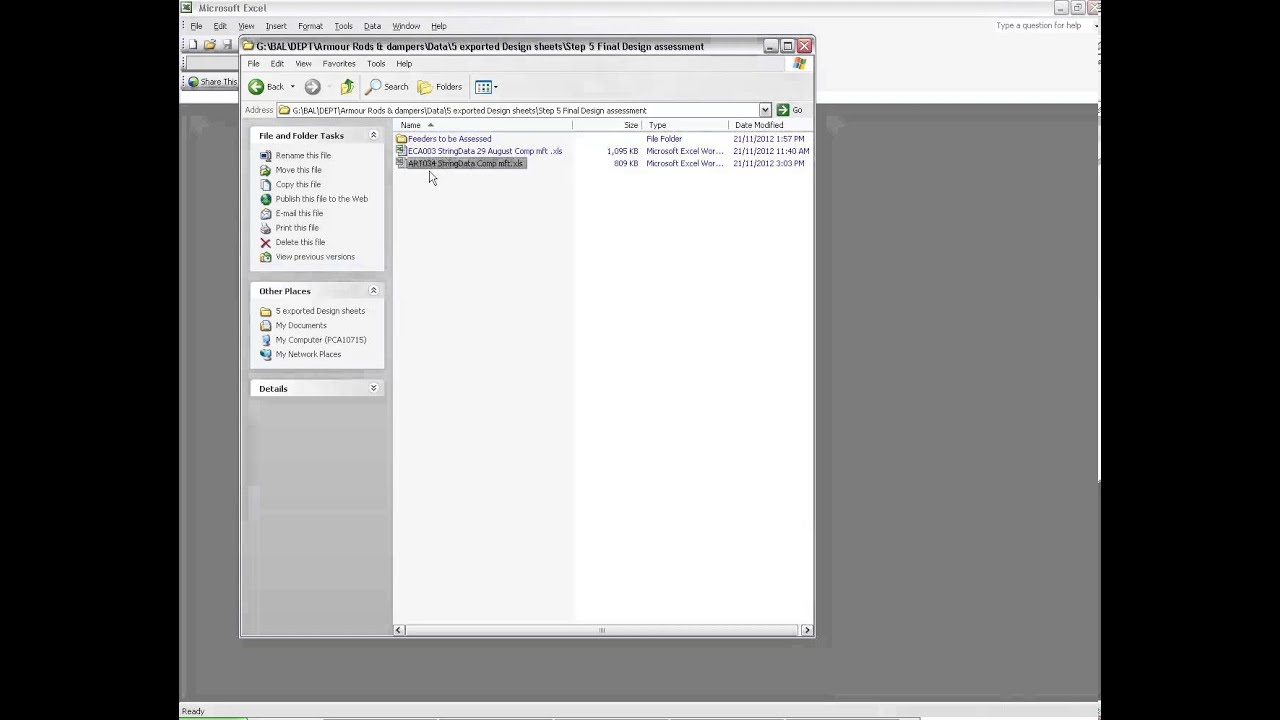This screenshot has width=1280, height=720.
Task: Open Excel's Window menu
Action: (x=406, y=26)
